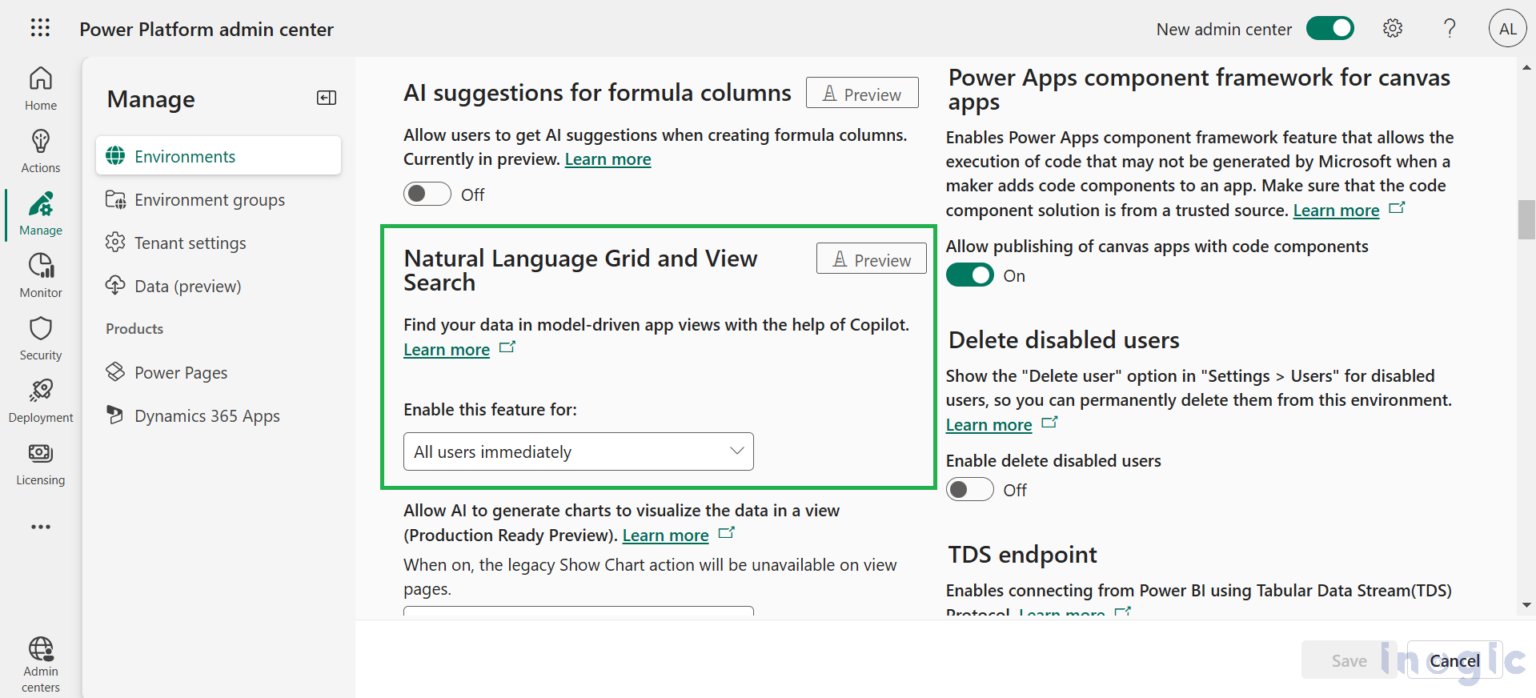Viewport: 1536px width, 698px height.
Task: Open the settings gear in the top bar
Action: [1393, 28]
